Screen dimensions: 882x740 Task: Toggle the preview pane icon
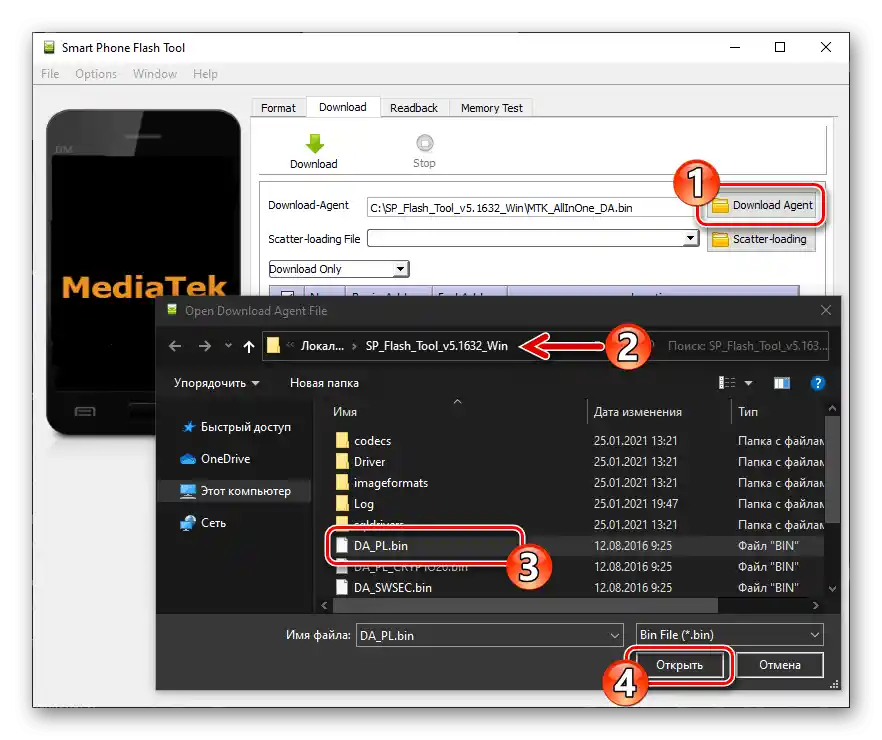[781, 383]
